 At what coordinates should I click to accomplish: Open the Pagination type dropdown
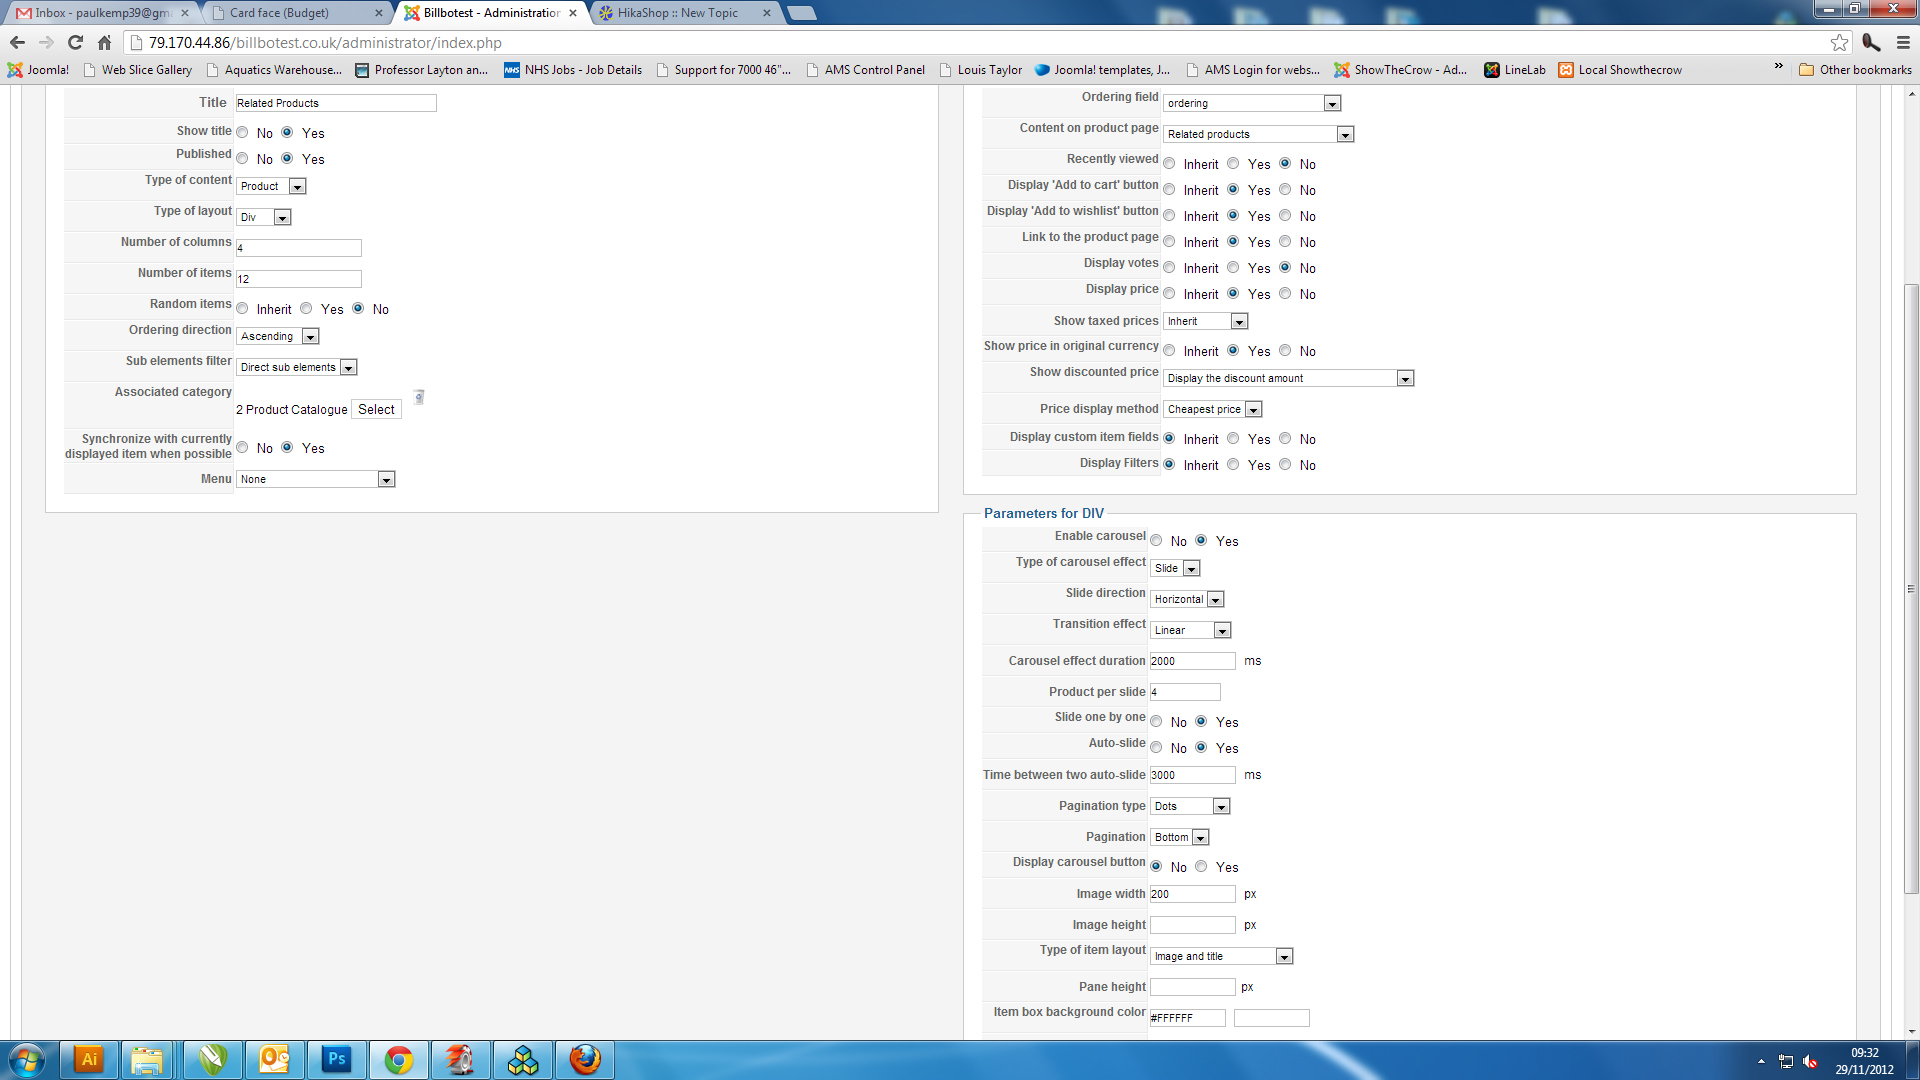pos(1190,807)
